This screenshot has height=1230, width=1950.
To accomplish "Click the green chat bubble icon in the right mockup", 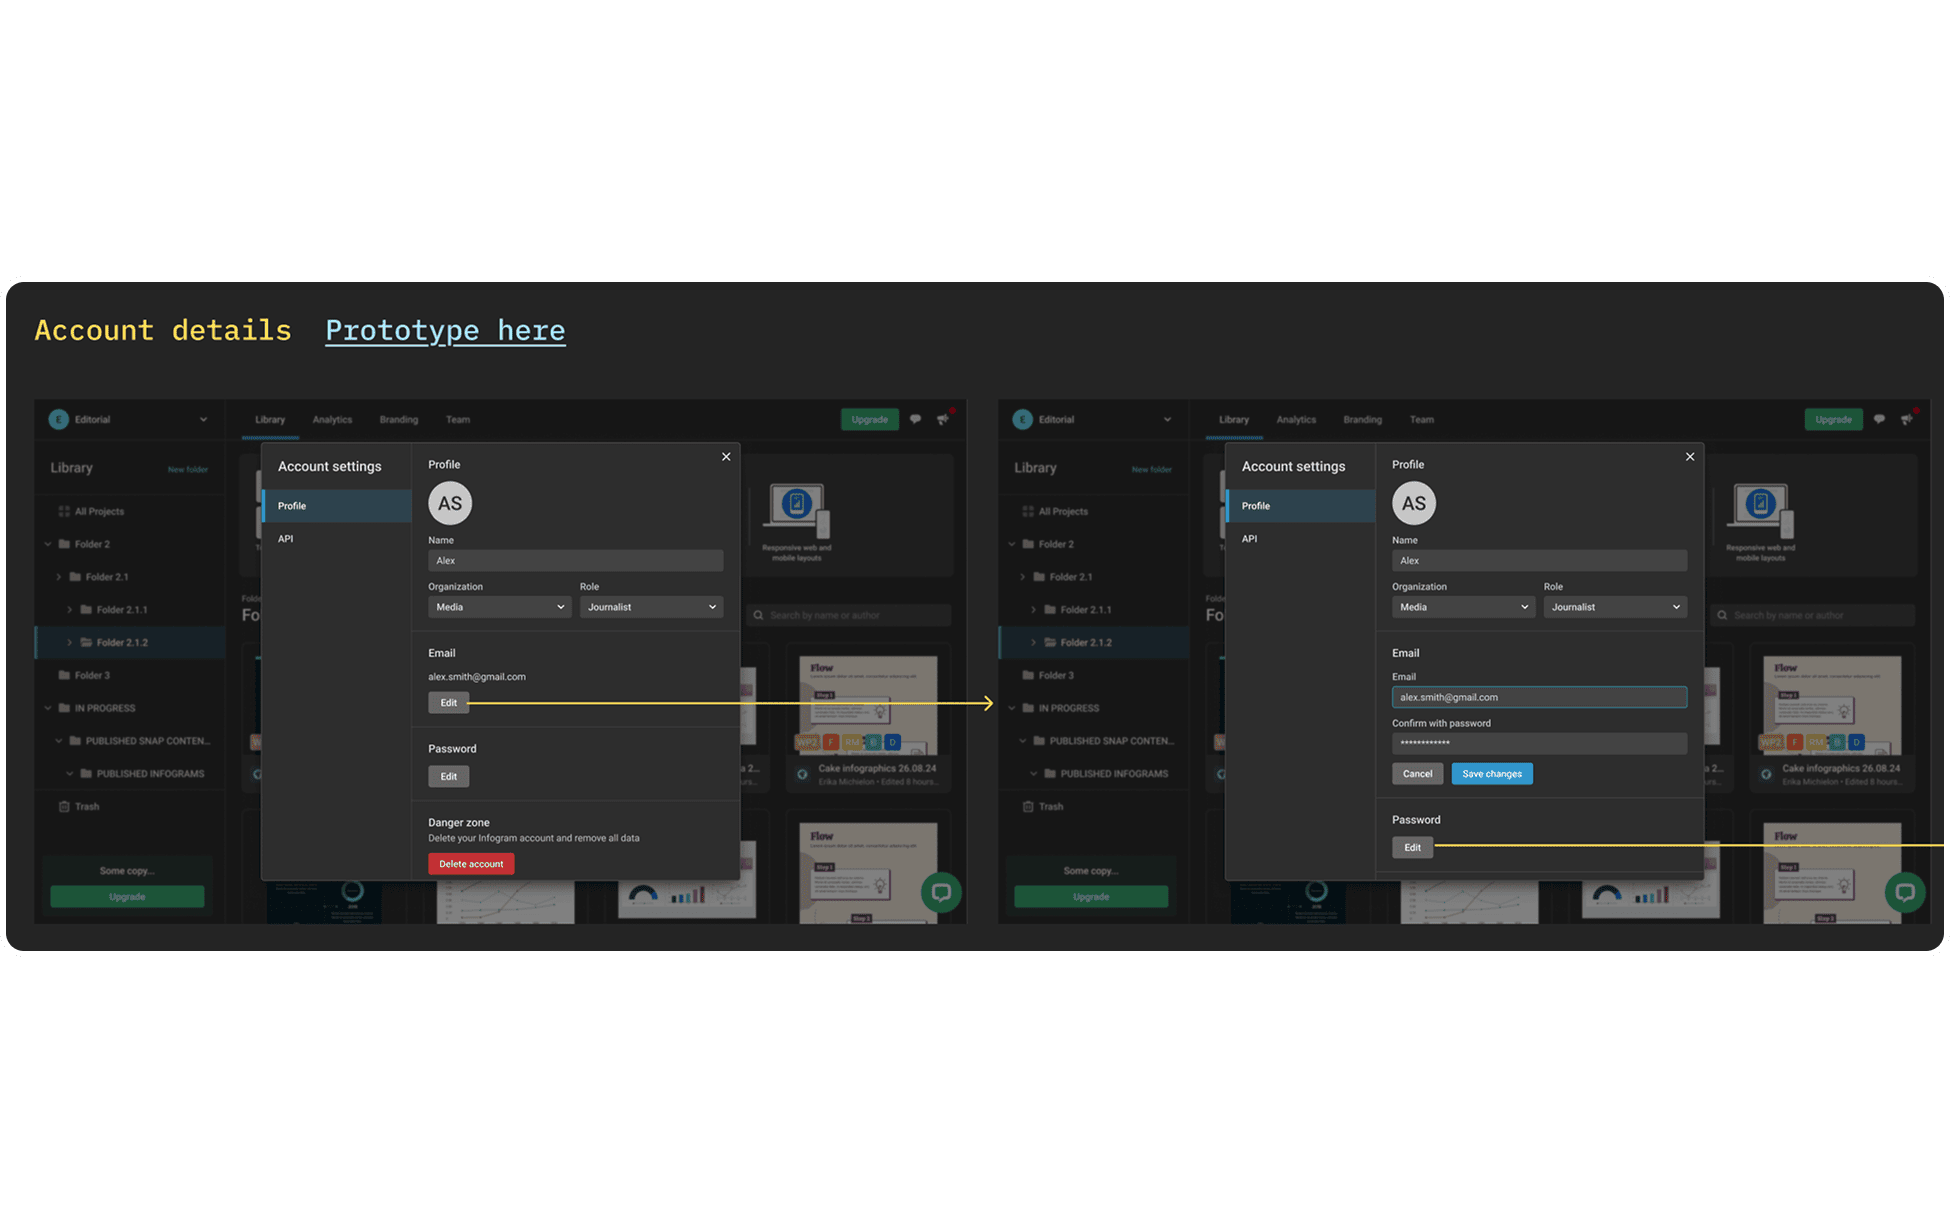I will (1905, 892).
